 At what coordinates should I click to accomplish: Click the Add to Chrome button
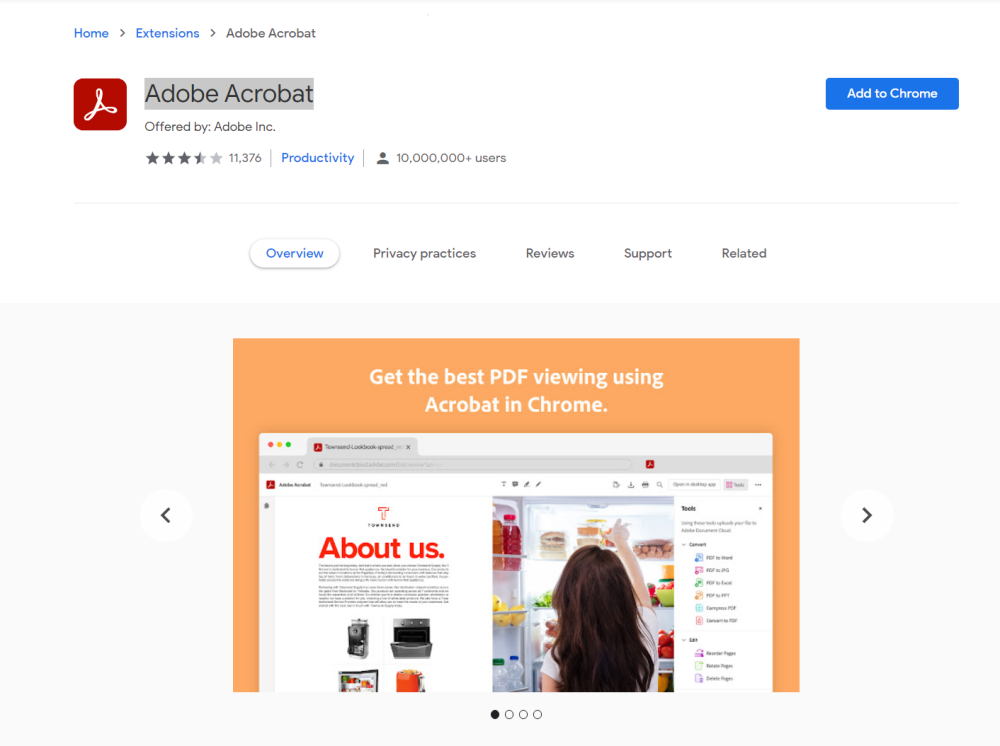pyautogui.click(x=892, y=94)
